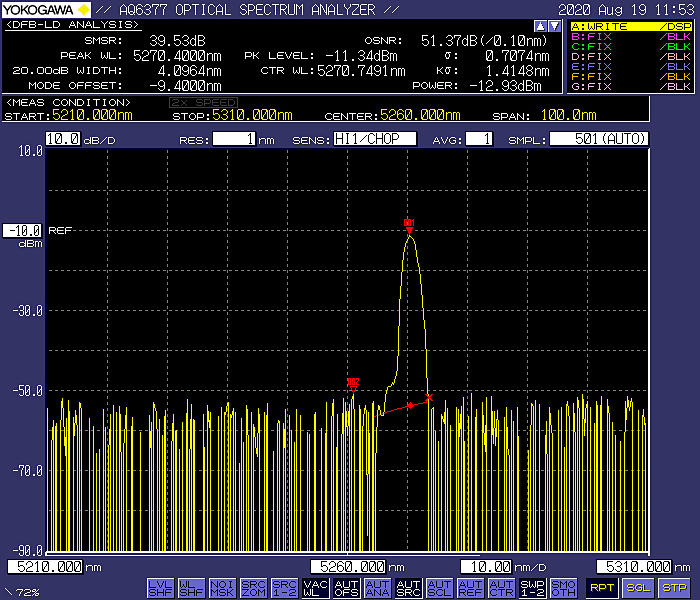Toggle the SWP 1-2 sweep between markers
Image resolution: width=700 pixels, height=600 pixels.
coord(532,588)
